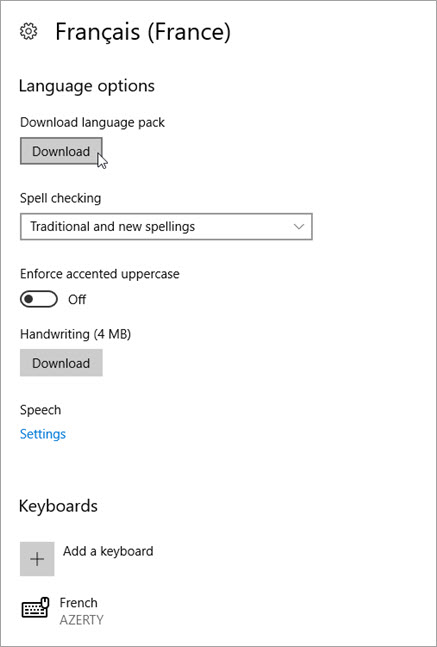Click the plus icon to add keyboard

click(37, 559)
